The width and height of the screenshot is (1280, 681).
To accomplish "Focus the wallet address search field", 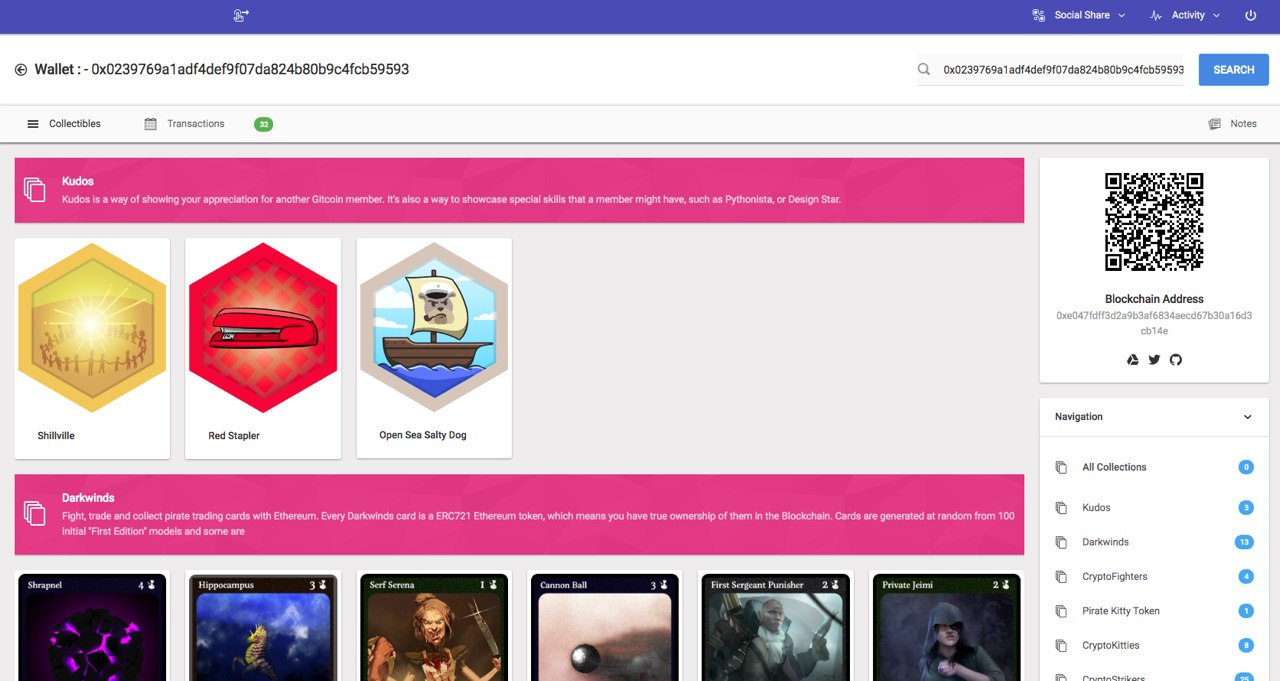I will point(1063,70).
